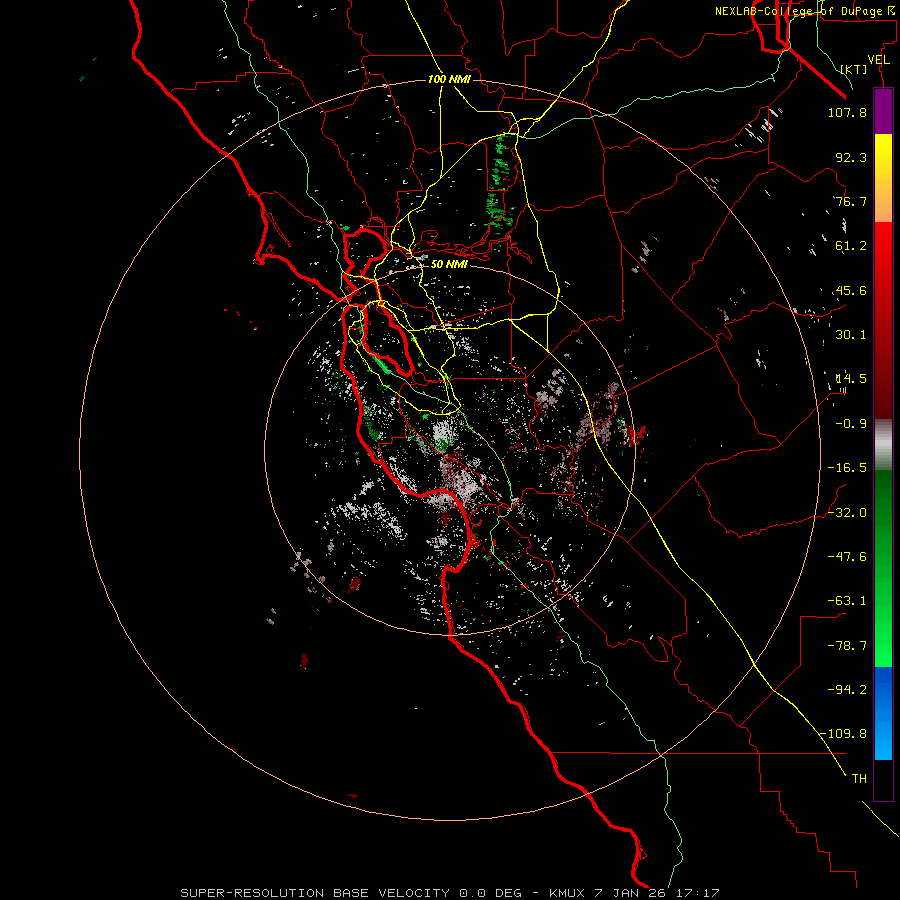Pick the green segment of the color bar
900x900 pixels.
tap(883, 568)
